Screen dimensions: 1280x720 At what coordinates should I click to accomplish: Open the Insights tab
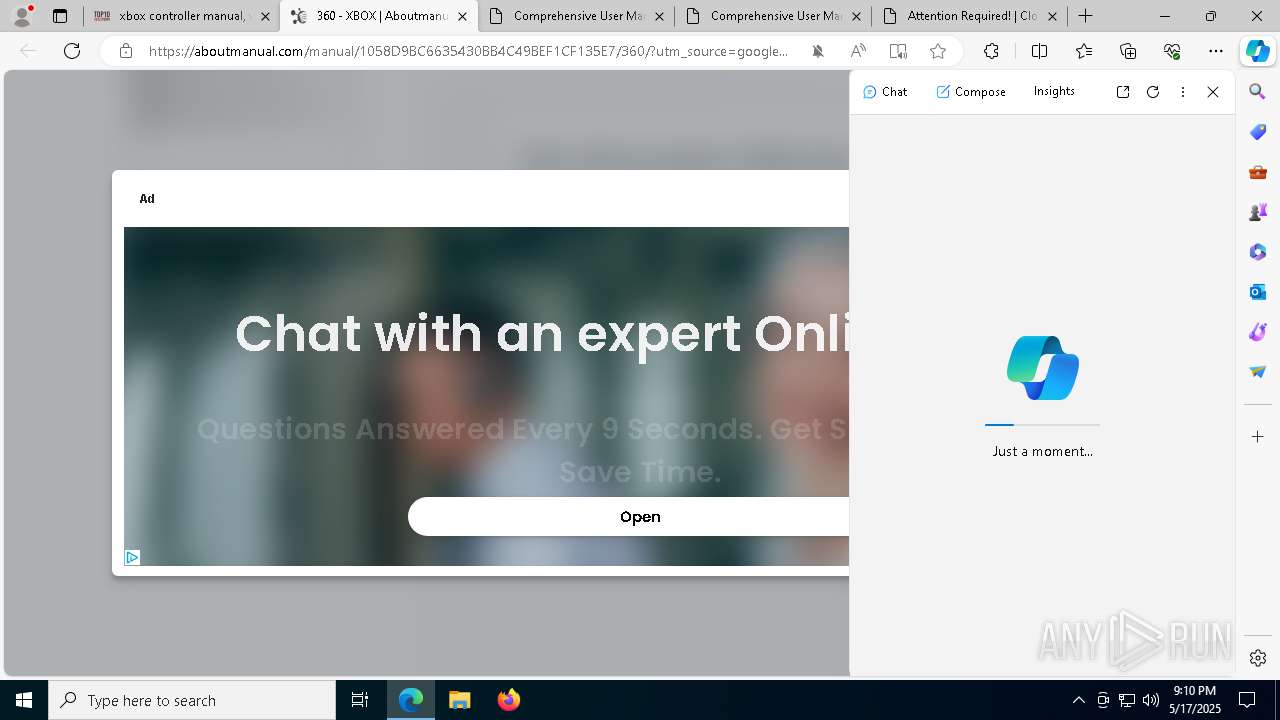click(x=1054, y=91)
